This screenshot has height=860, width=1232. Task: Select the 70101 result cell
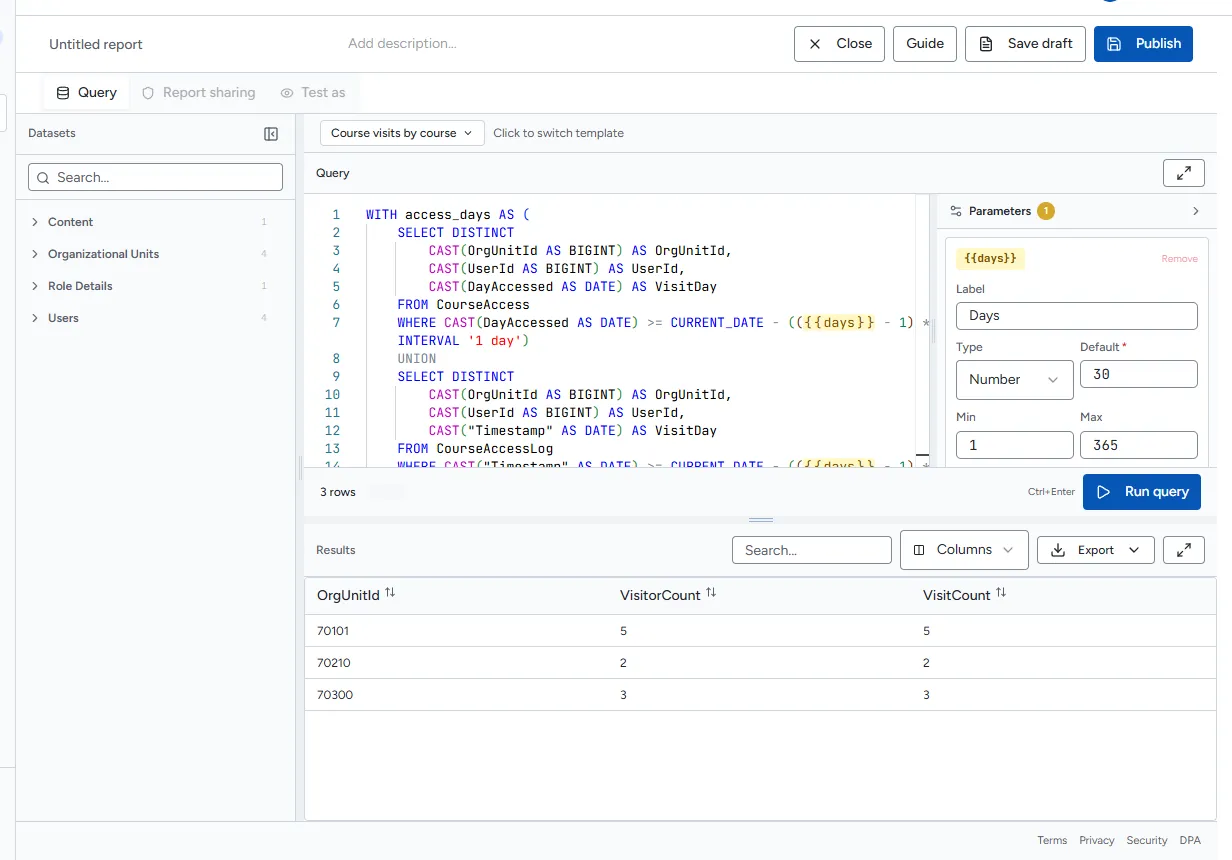(x=334, y=631)
